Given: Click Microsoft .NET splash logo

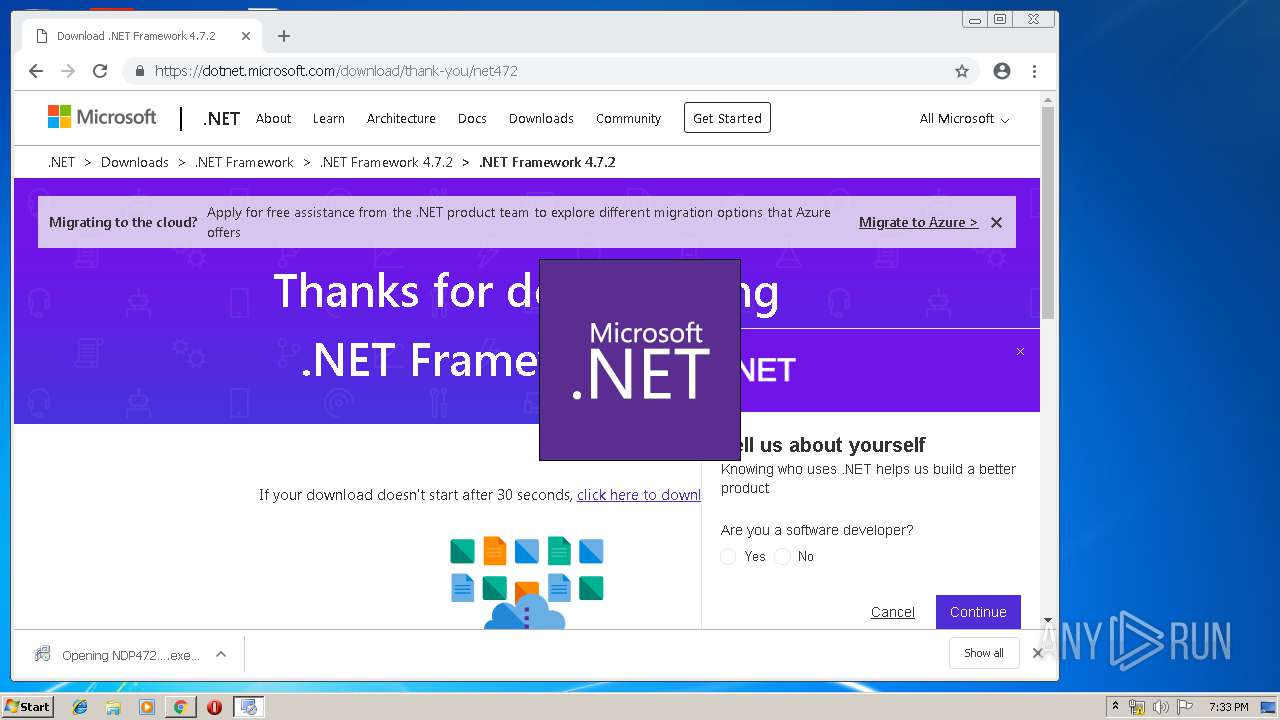Looking at the screenshot, I should point(640,360).
